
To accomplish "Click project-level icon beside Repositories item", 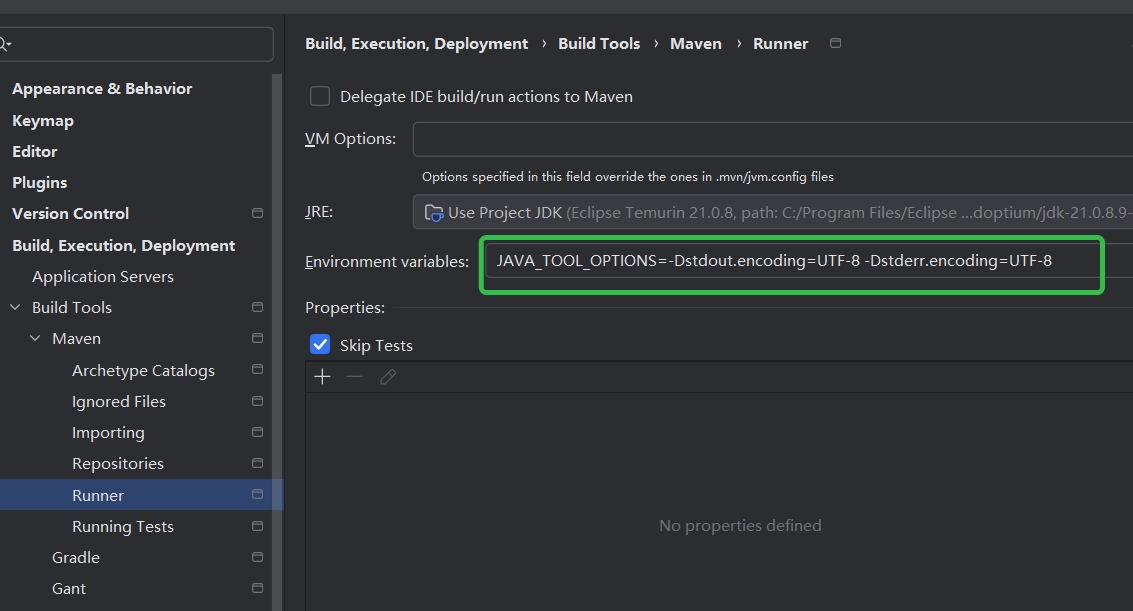I will pos(257,463).
